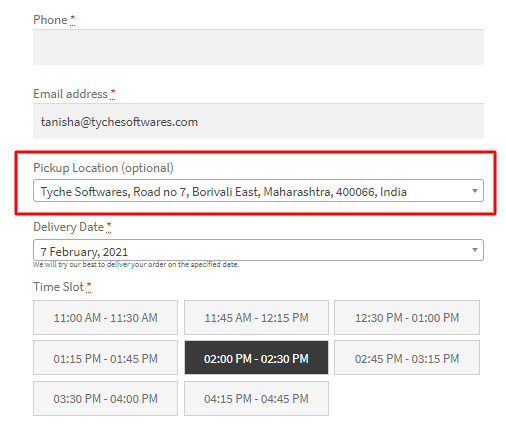Pick the 03:30 PM - 04:00 PM time slot
This screenshot has height=438, width=506.
point(105,399)
